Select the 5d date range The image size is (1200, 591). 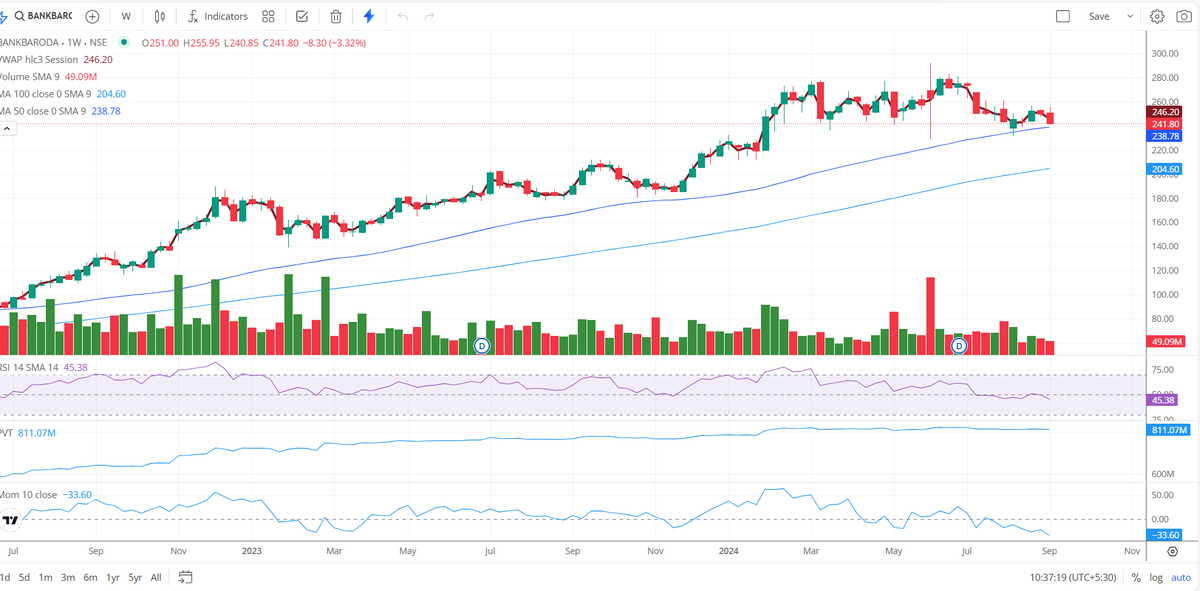pos(24,577)
